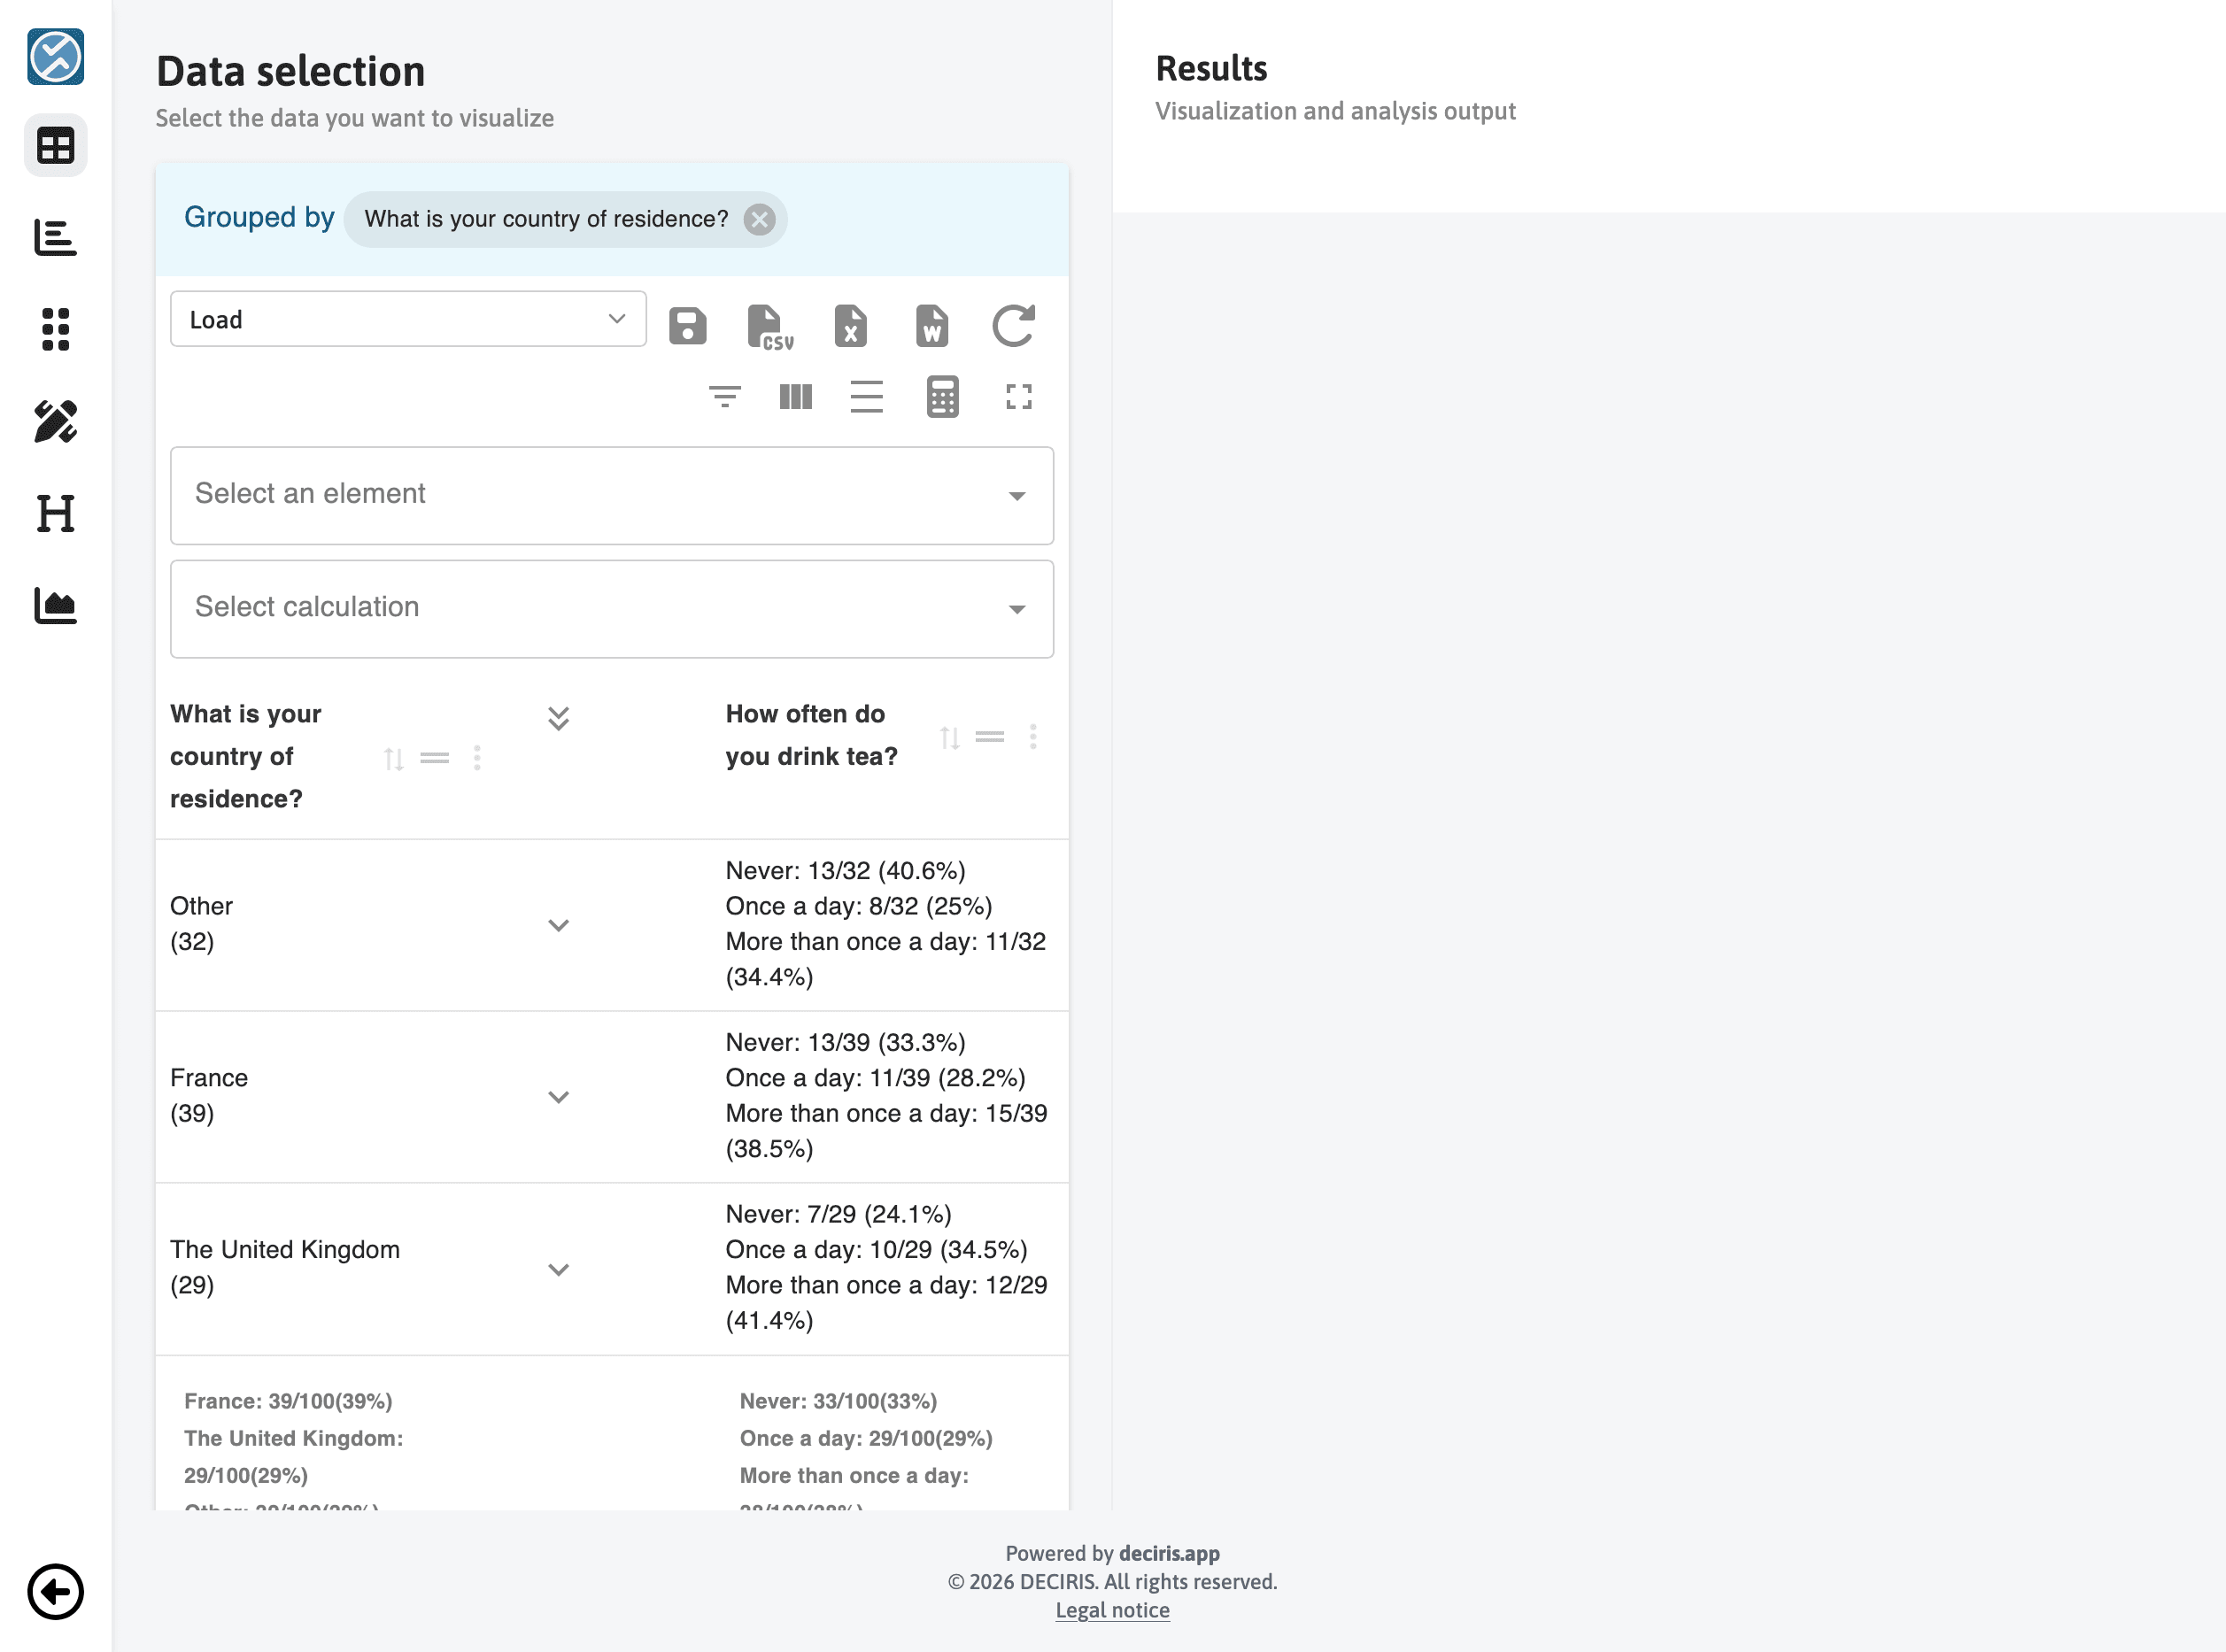Click back arrow at sidebar bottom

point(55,1591)
